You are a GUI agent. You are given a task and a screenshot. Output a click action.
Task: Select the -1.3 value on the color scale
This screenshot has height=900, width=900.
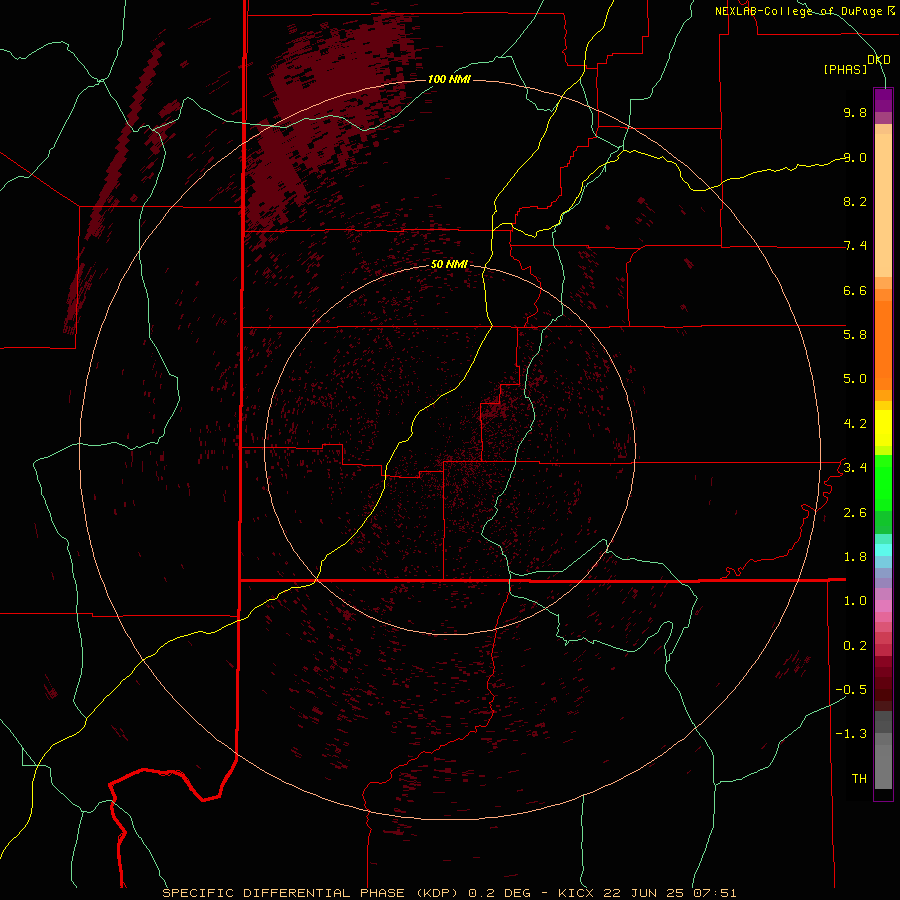tap(851, 734)
